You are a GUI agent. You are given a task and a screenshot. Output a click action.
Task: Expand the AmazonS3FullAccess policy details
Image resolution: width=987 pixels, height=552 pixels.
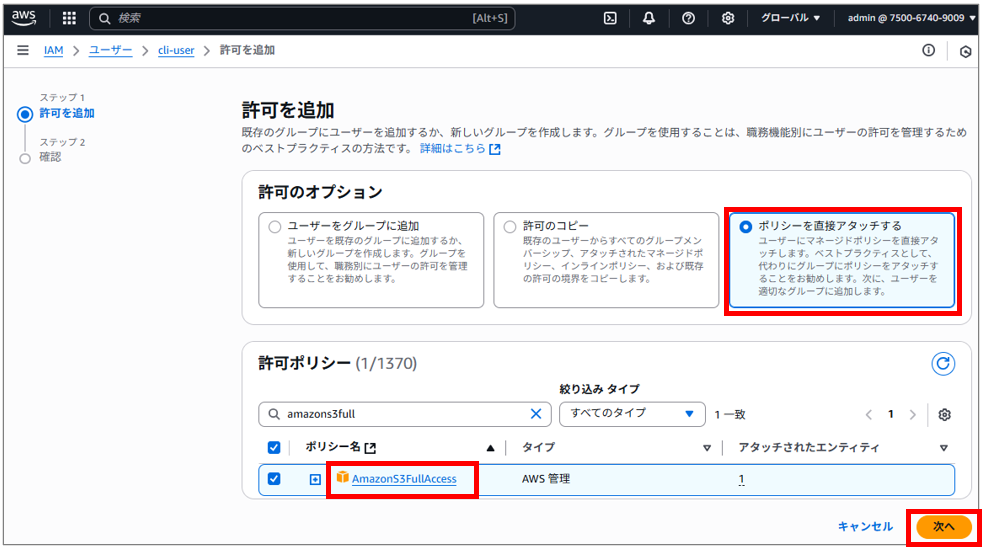315,480
